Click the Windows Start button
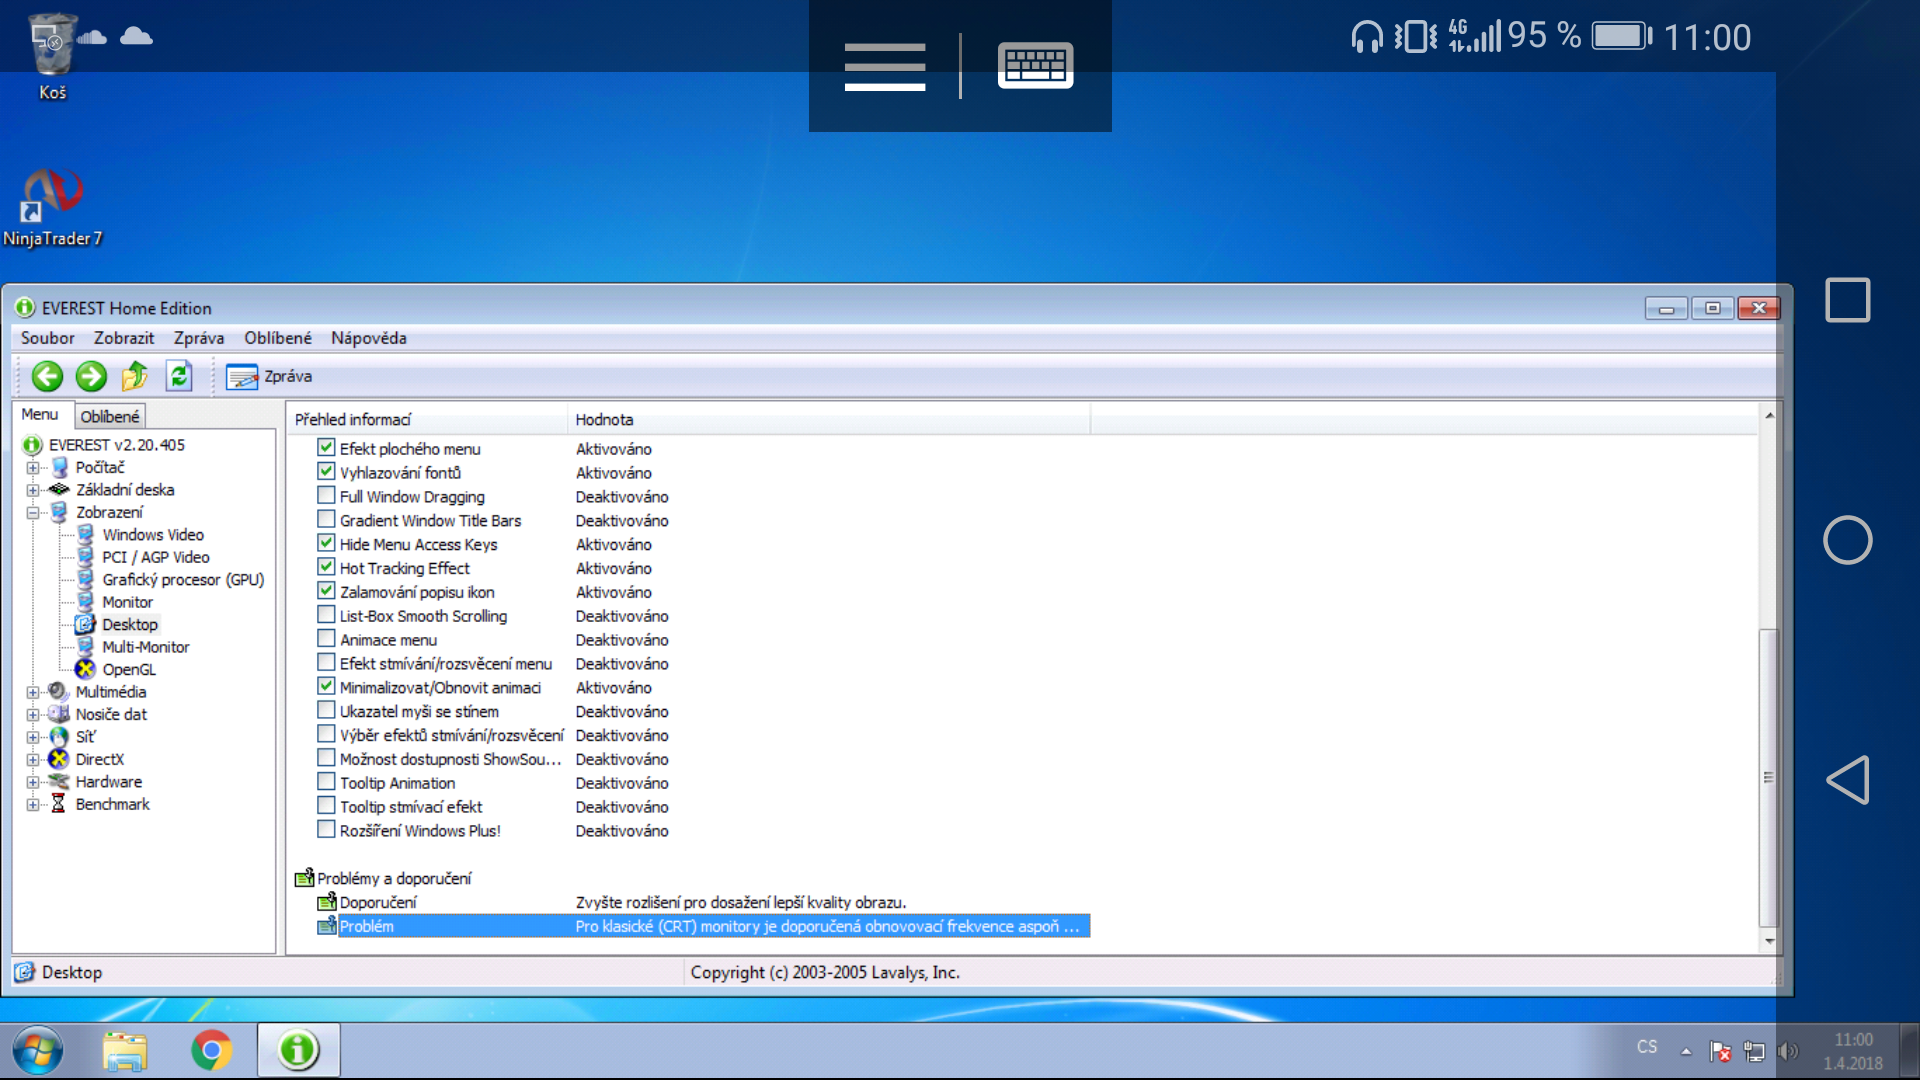 [x=38, y=1050]
